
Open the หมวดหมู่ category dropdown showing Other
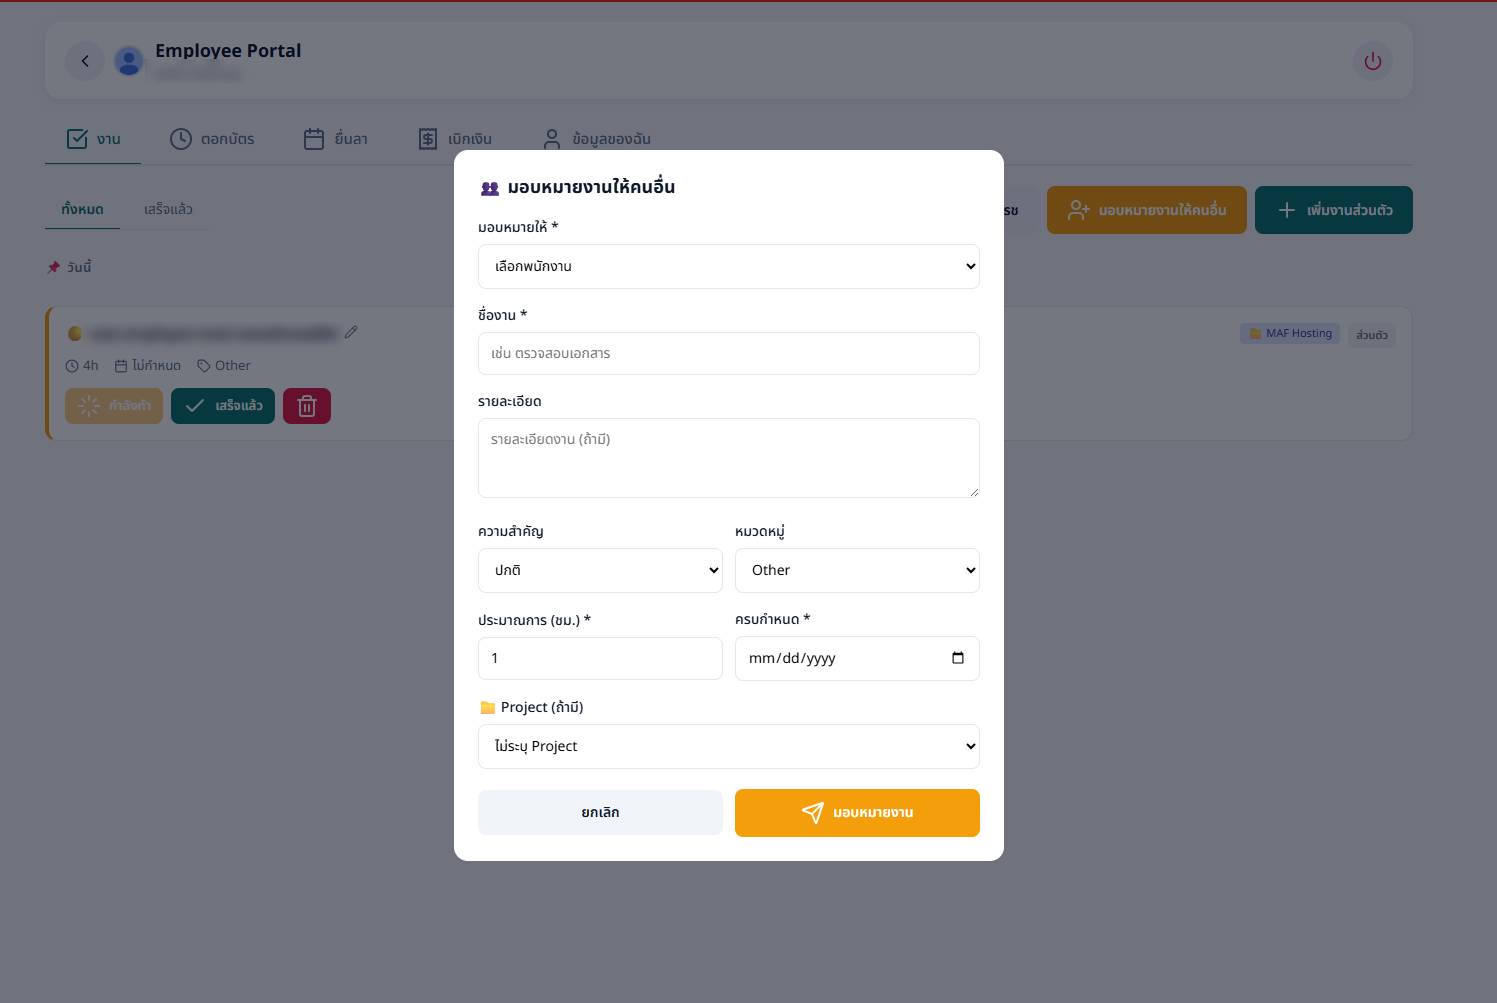[857, 570]
